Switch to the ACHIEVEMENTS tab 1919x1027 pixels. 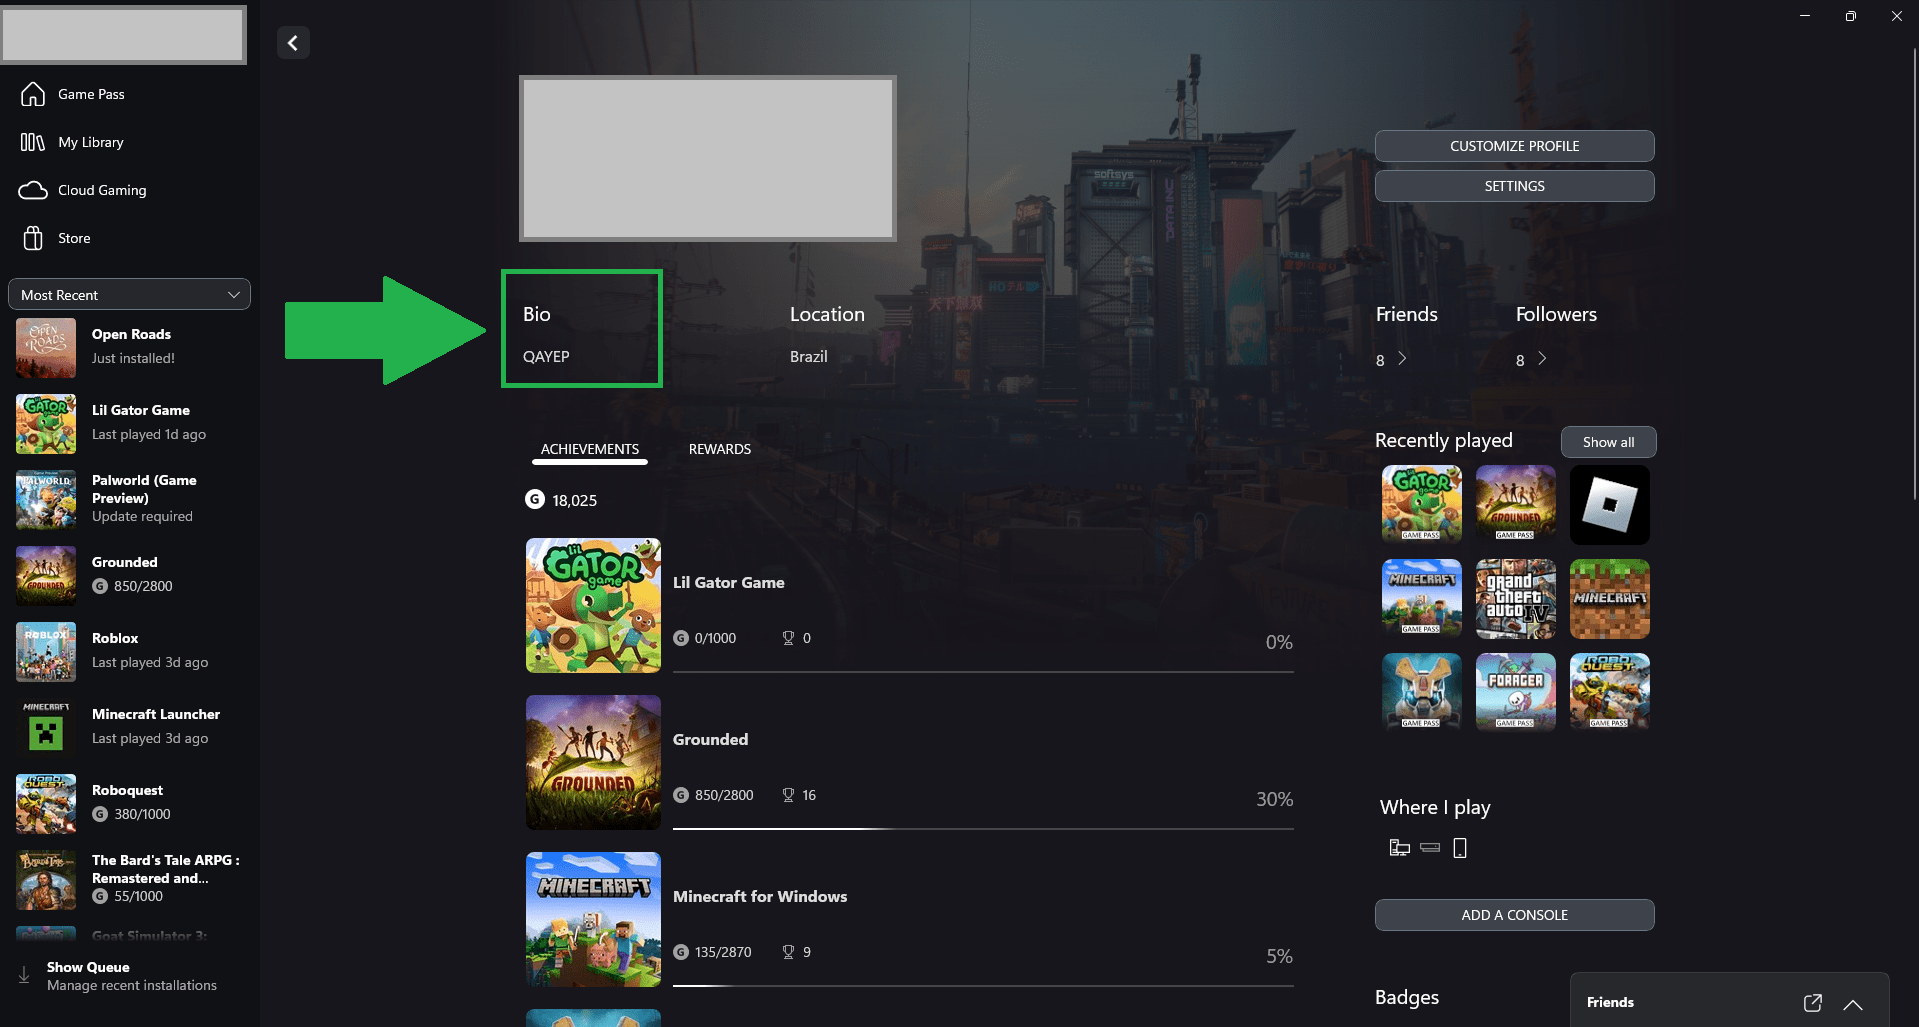point(590,449)
